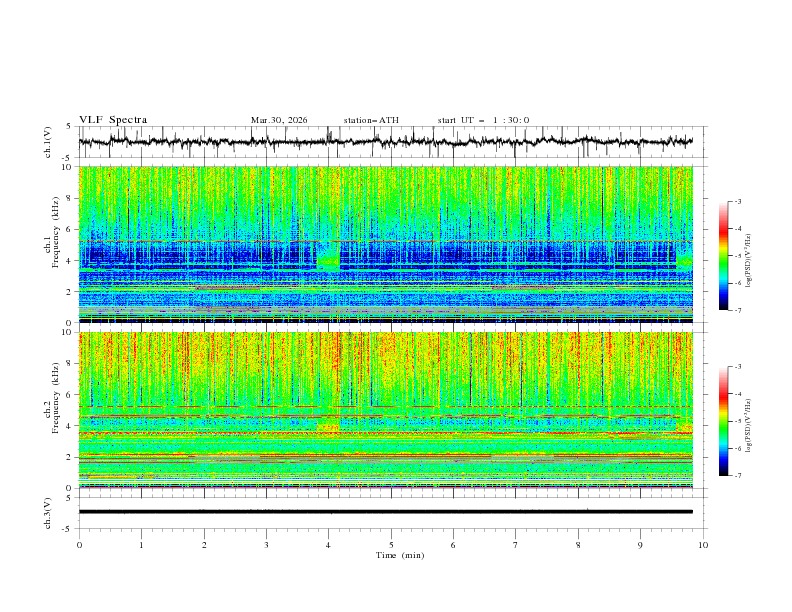This screenshot has height=612, width=792.
Task: Click the ch.2 "Frequency (kHz)" axis label
Action: tap(55, 398)
